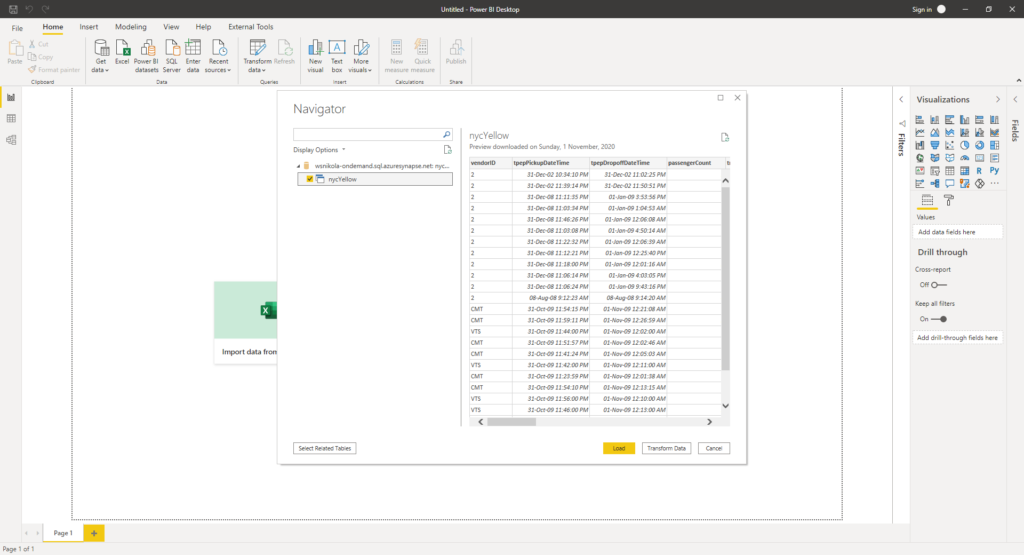This screenshot has width=1024, height=555.
Task: Toggle Cross-report drill through switch
Action: click(x=938, y=285)
